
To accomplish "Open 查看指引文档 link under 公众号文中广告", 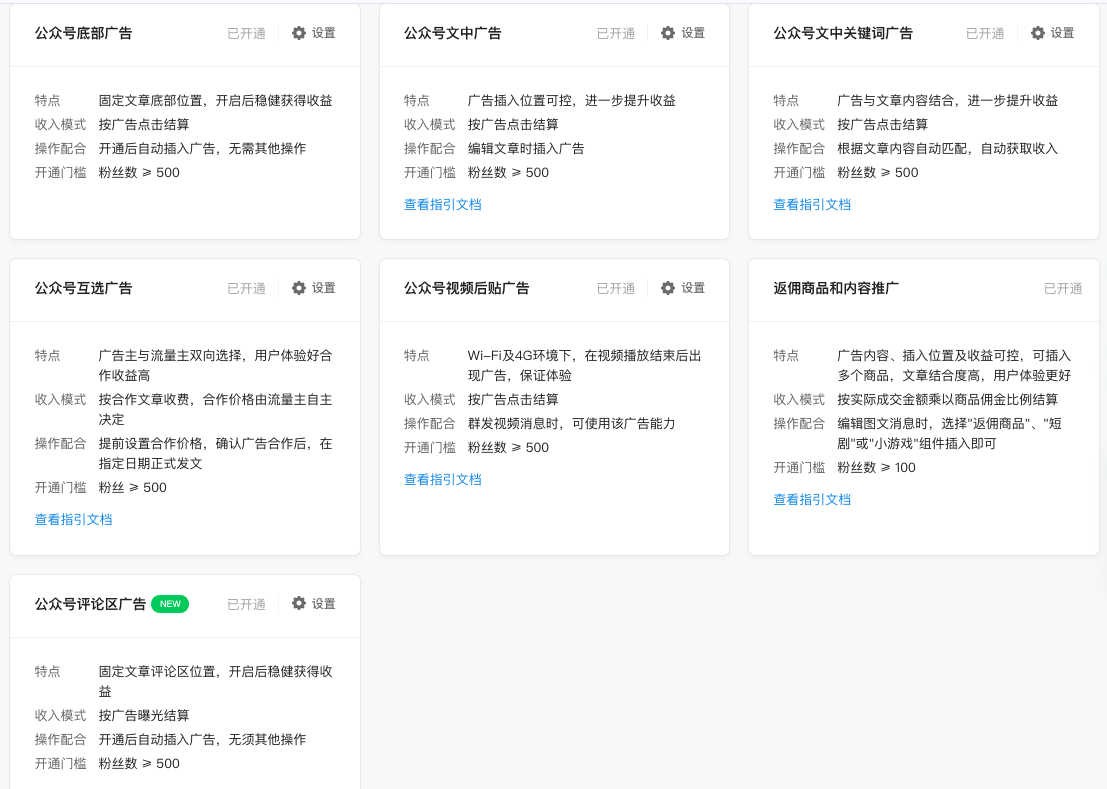I will (442, 204).
